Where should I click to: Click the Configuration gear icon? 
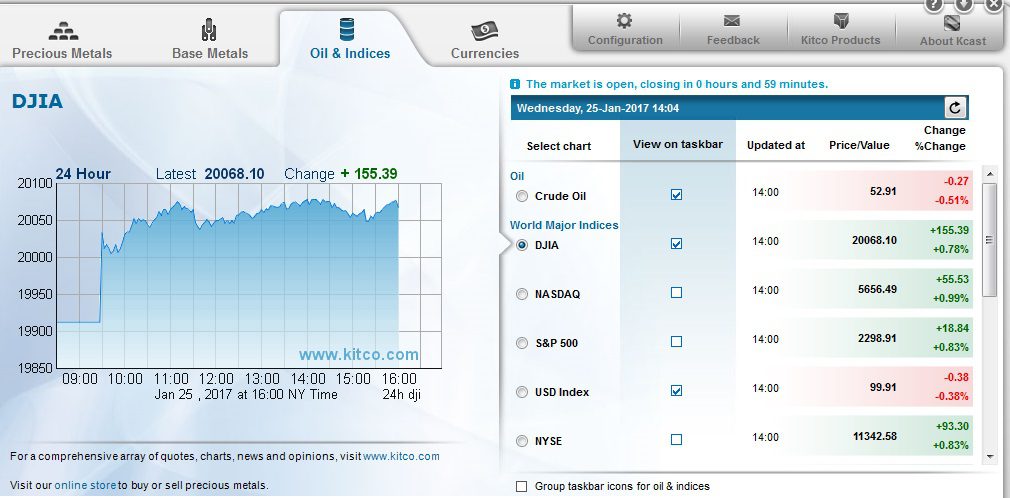624,21
